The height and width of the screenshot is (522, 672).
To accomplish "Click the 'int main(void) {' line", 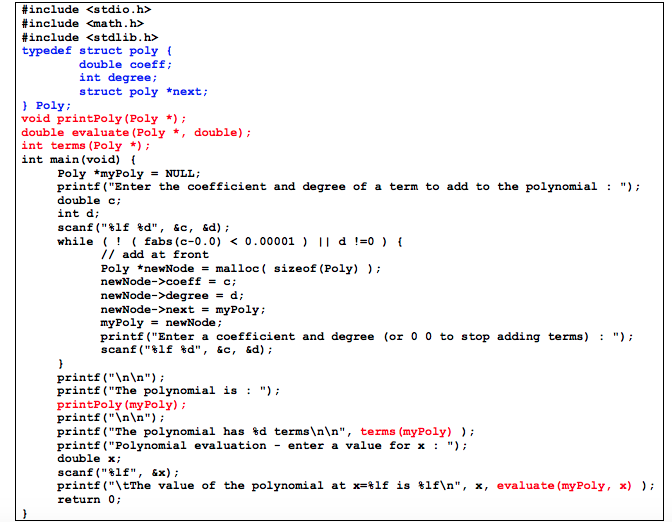I will point(79,160).
